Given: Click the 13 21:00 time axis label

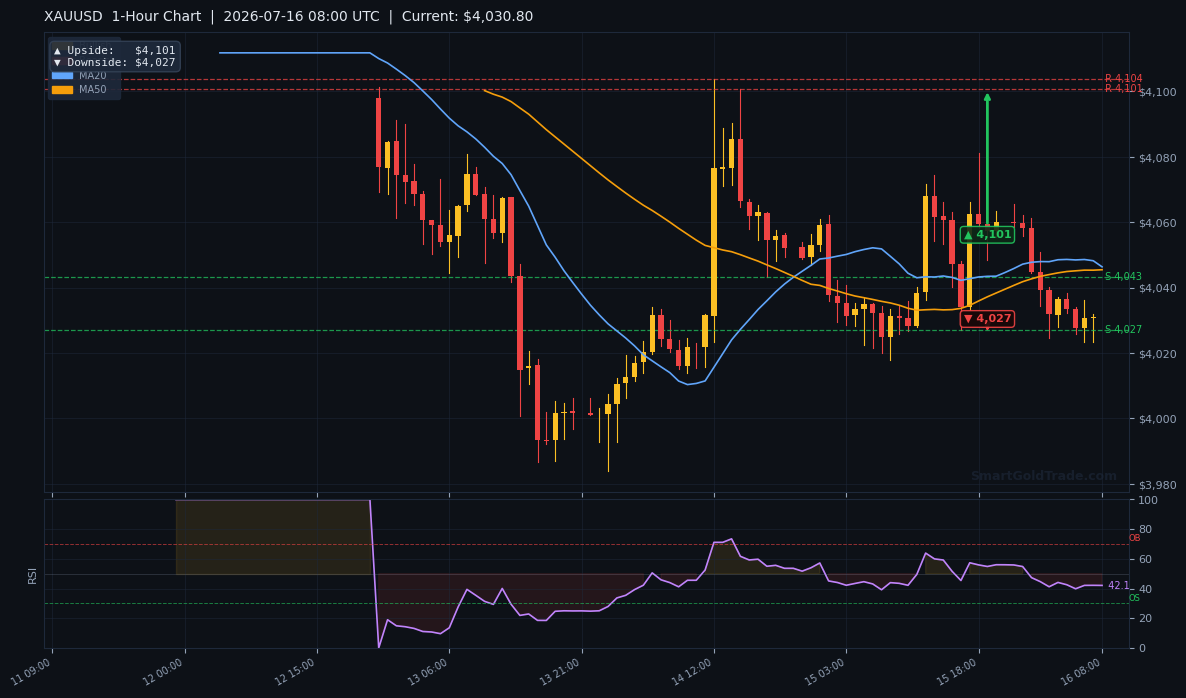Looking at the screenshot, I should (x=560, y=672).
